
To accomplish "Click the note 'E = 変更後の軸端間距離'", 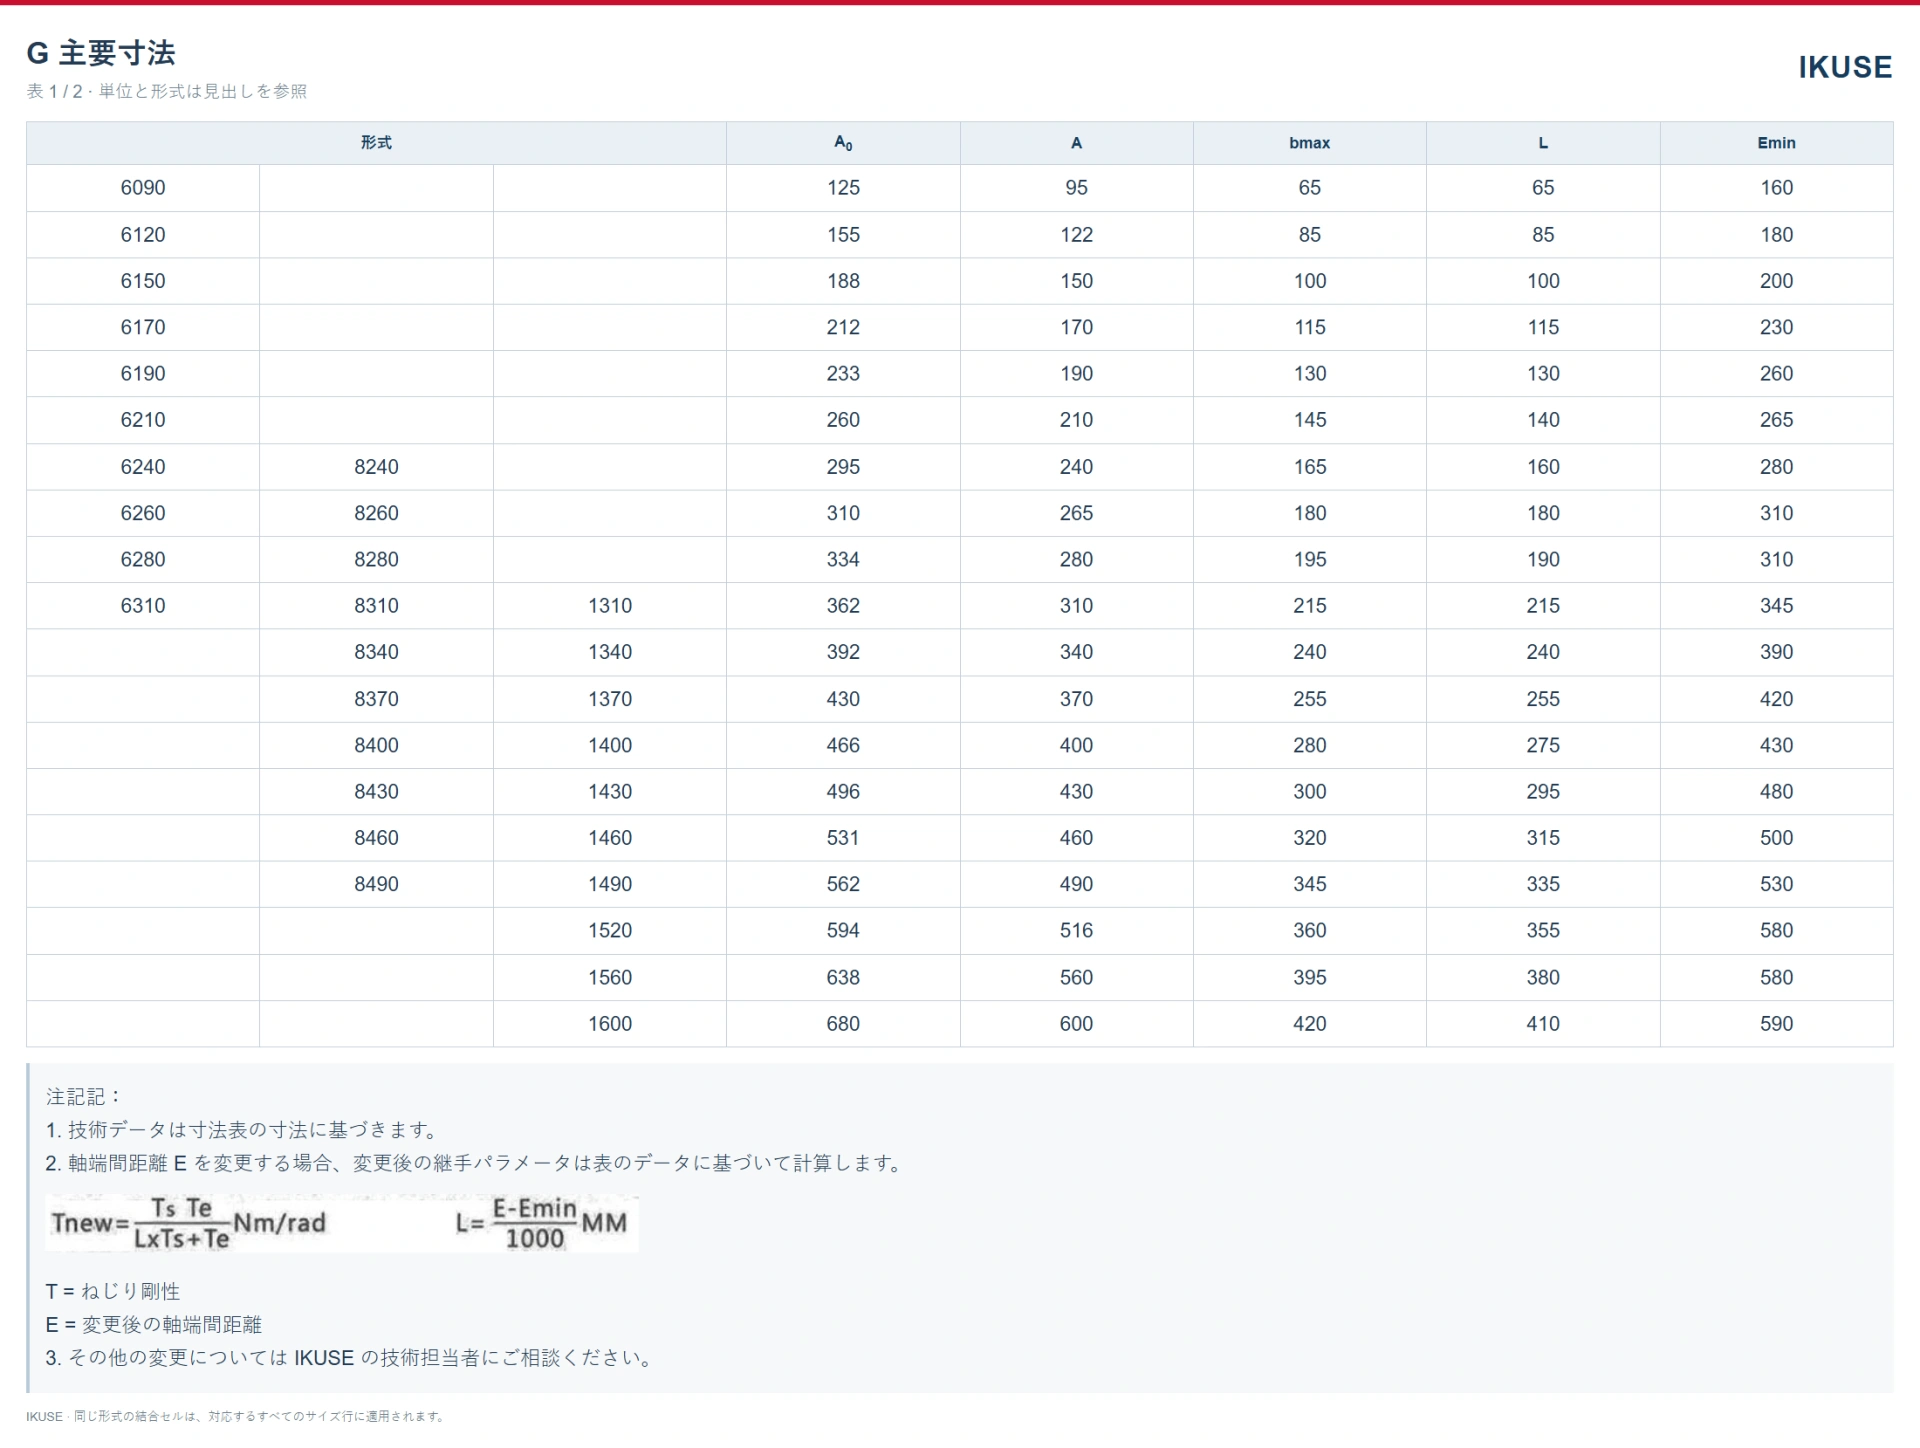I will [154, 1324].
